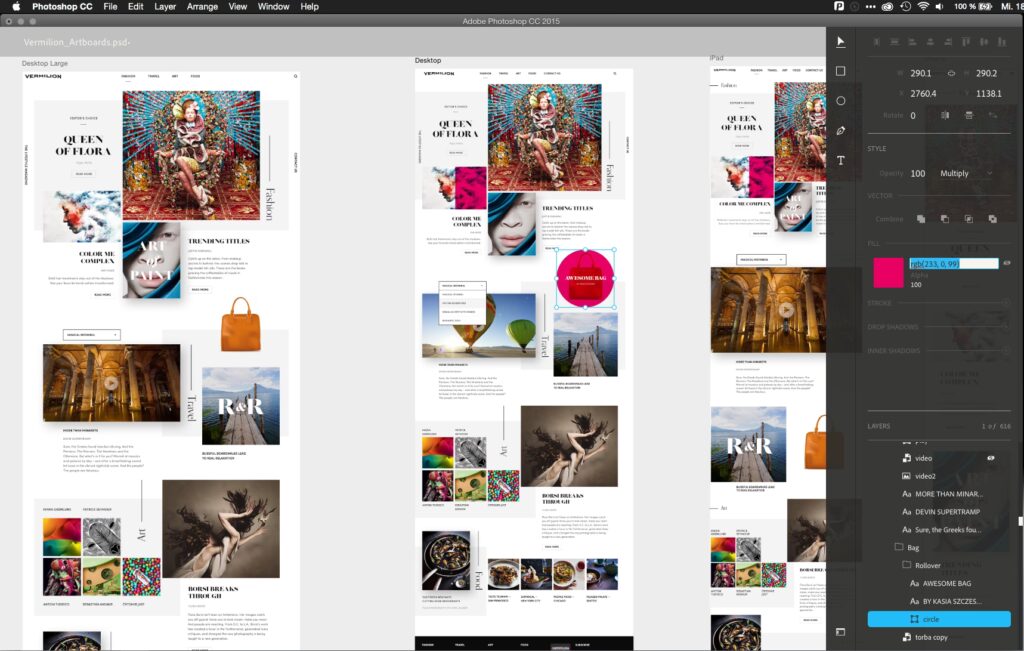Select the Pen tool
The image size is (1024, 651).
tap(840, 131)
